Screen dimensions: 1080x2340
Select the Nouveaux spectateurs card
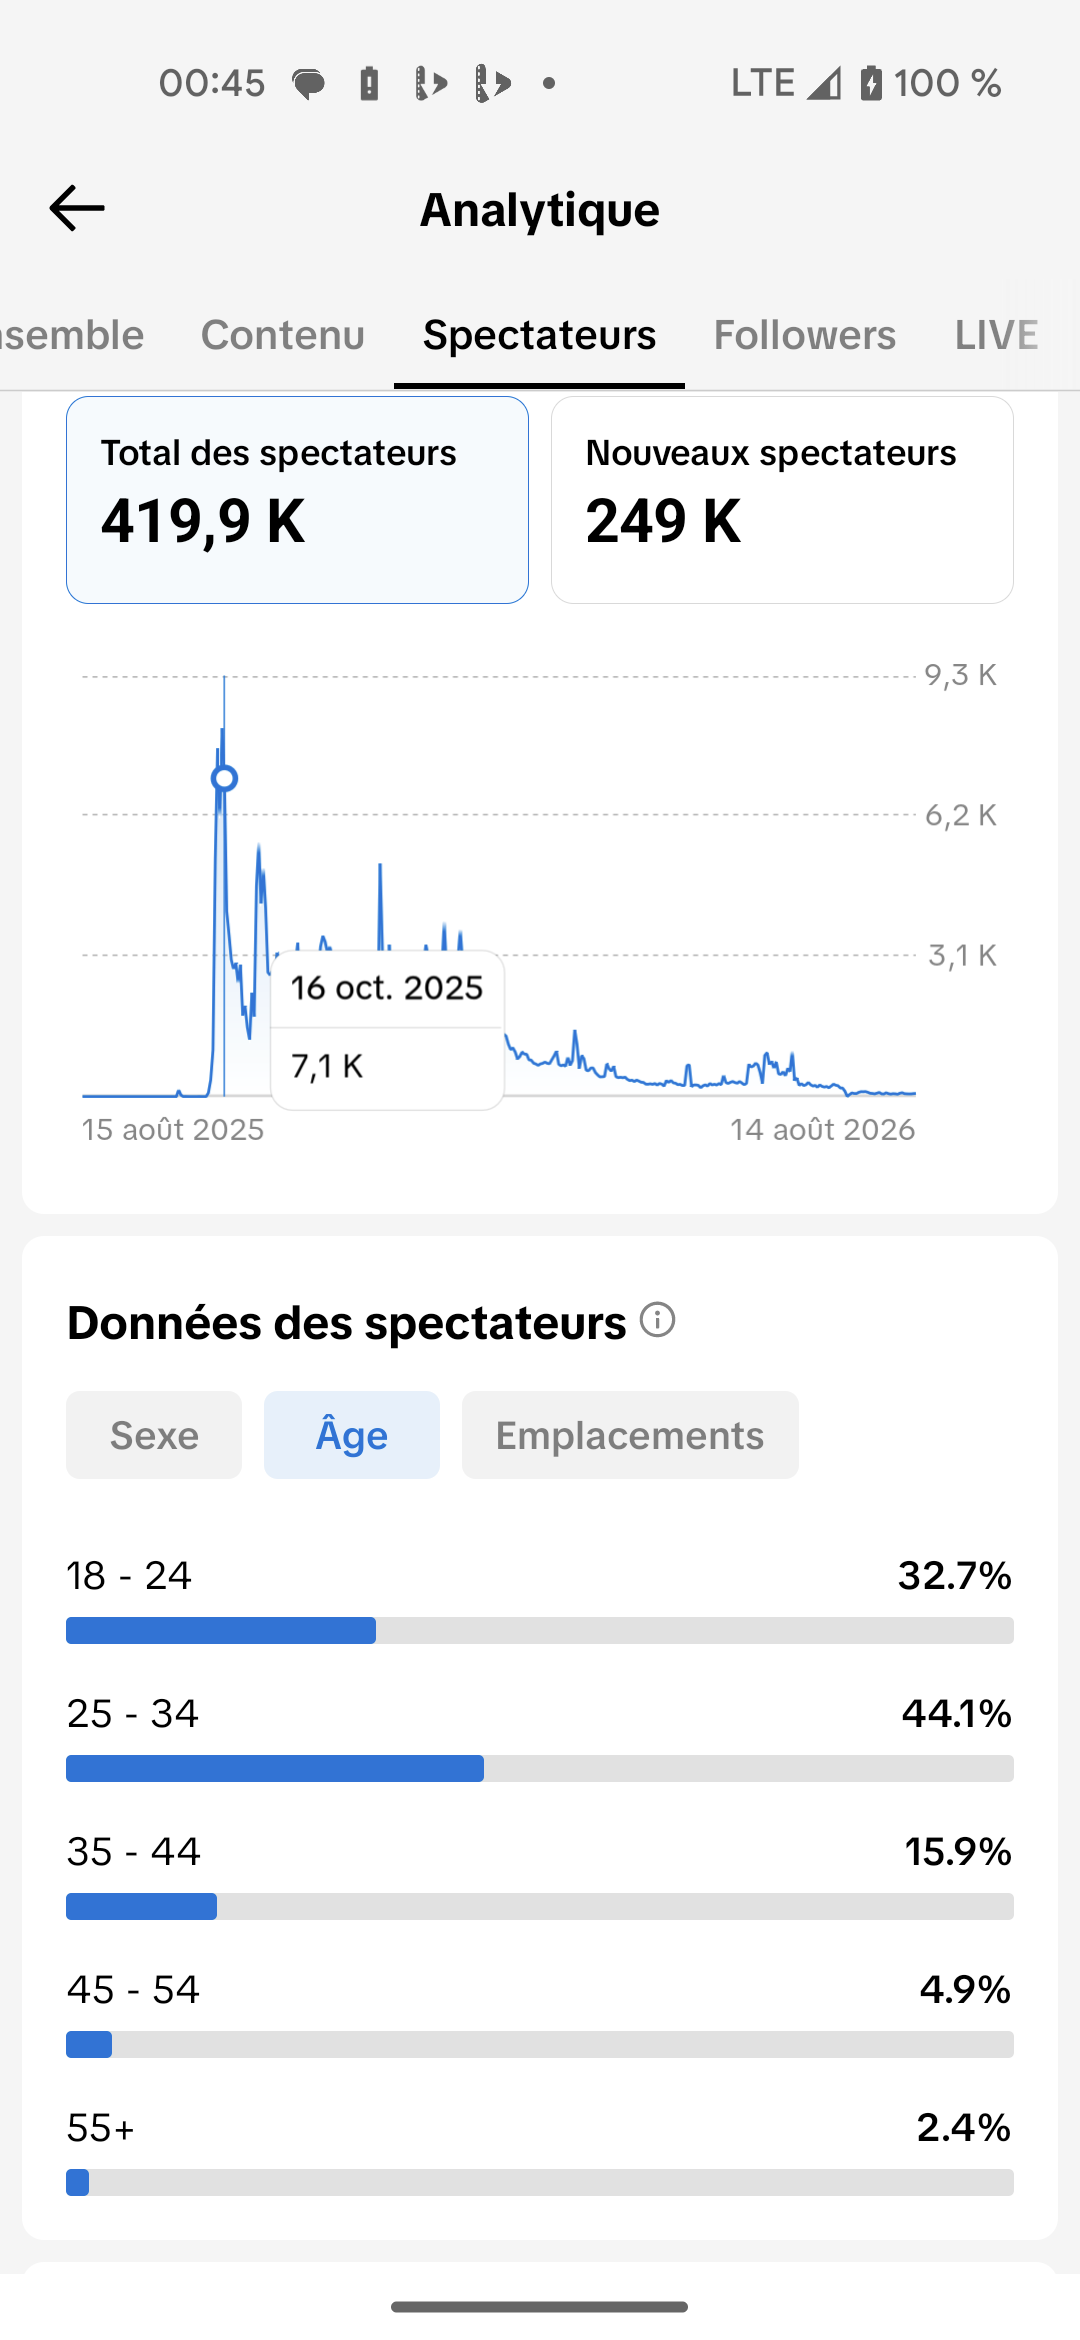(x=782, y=500)
